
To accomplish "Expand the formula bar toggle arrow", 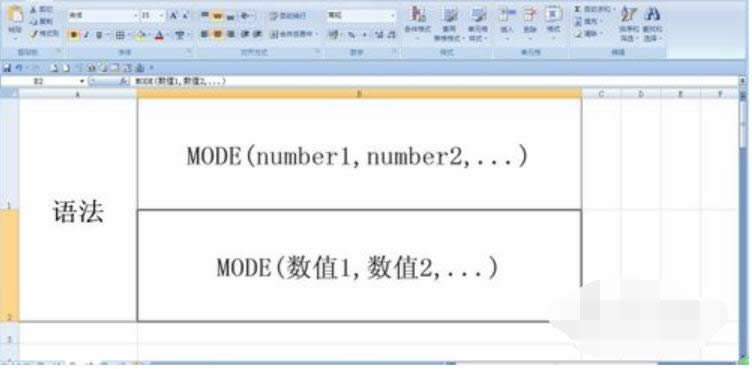I will pyautogui.click(x=743, y=82).
